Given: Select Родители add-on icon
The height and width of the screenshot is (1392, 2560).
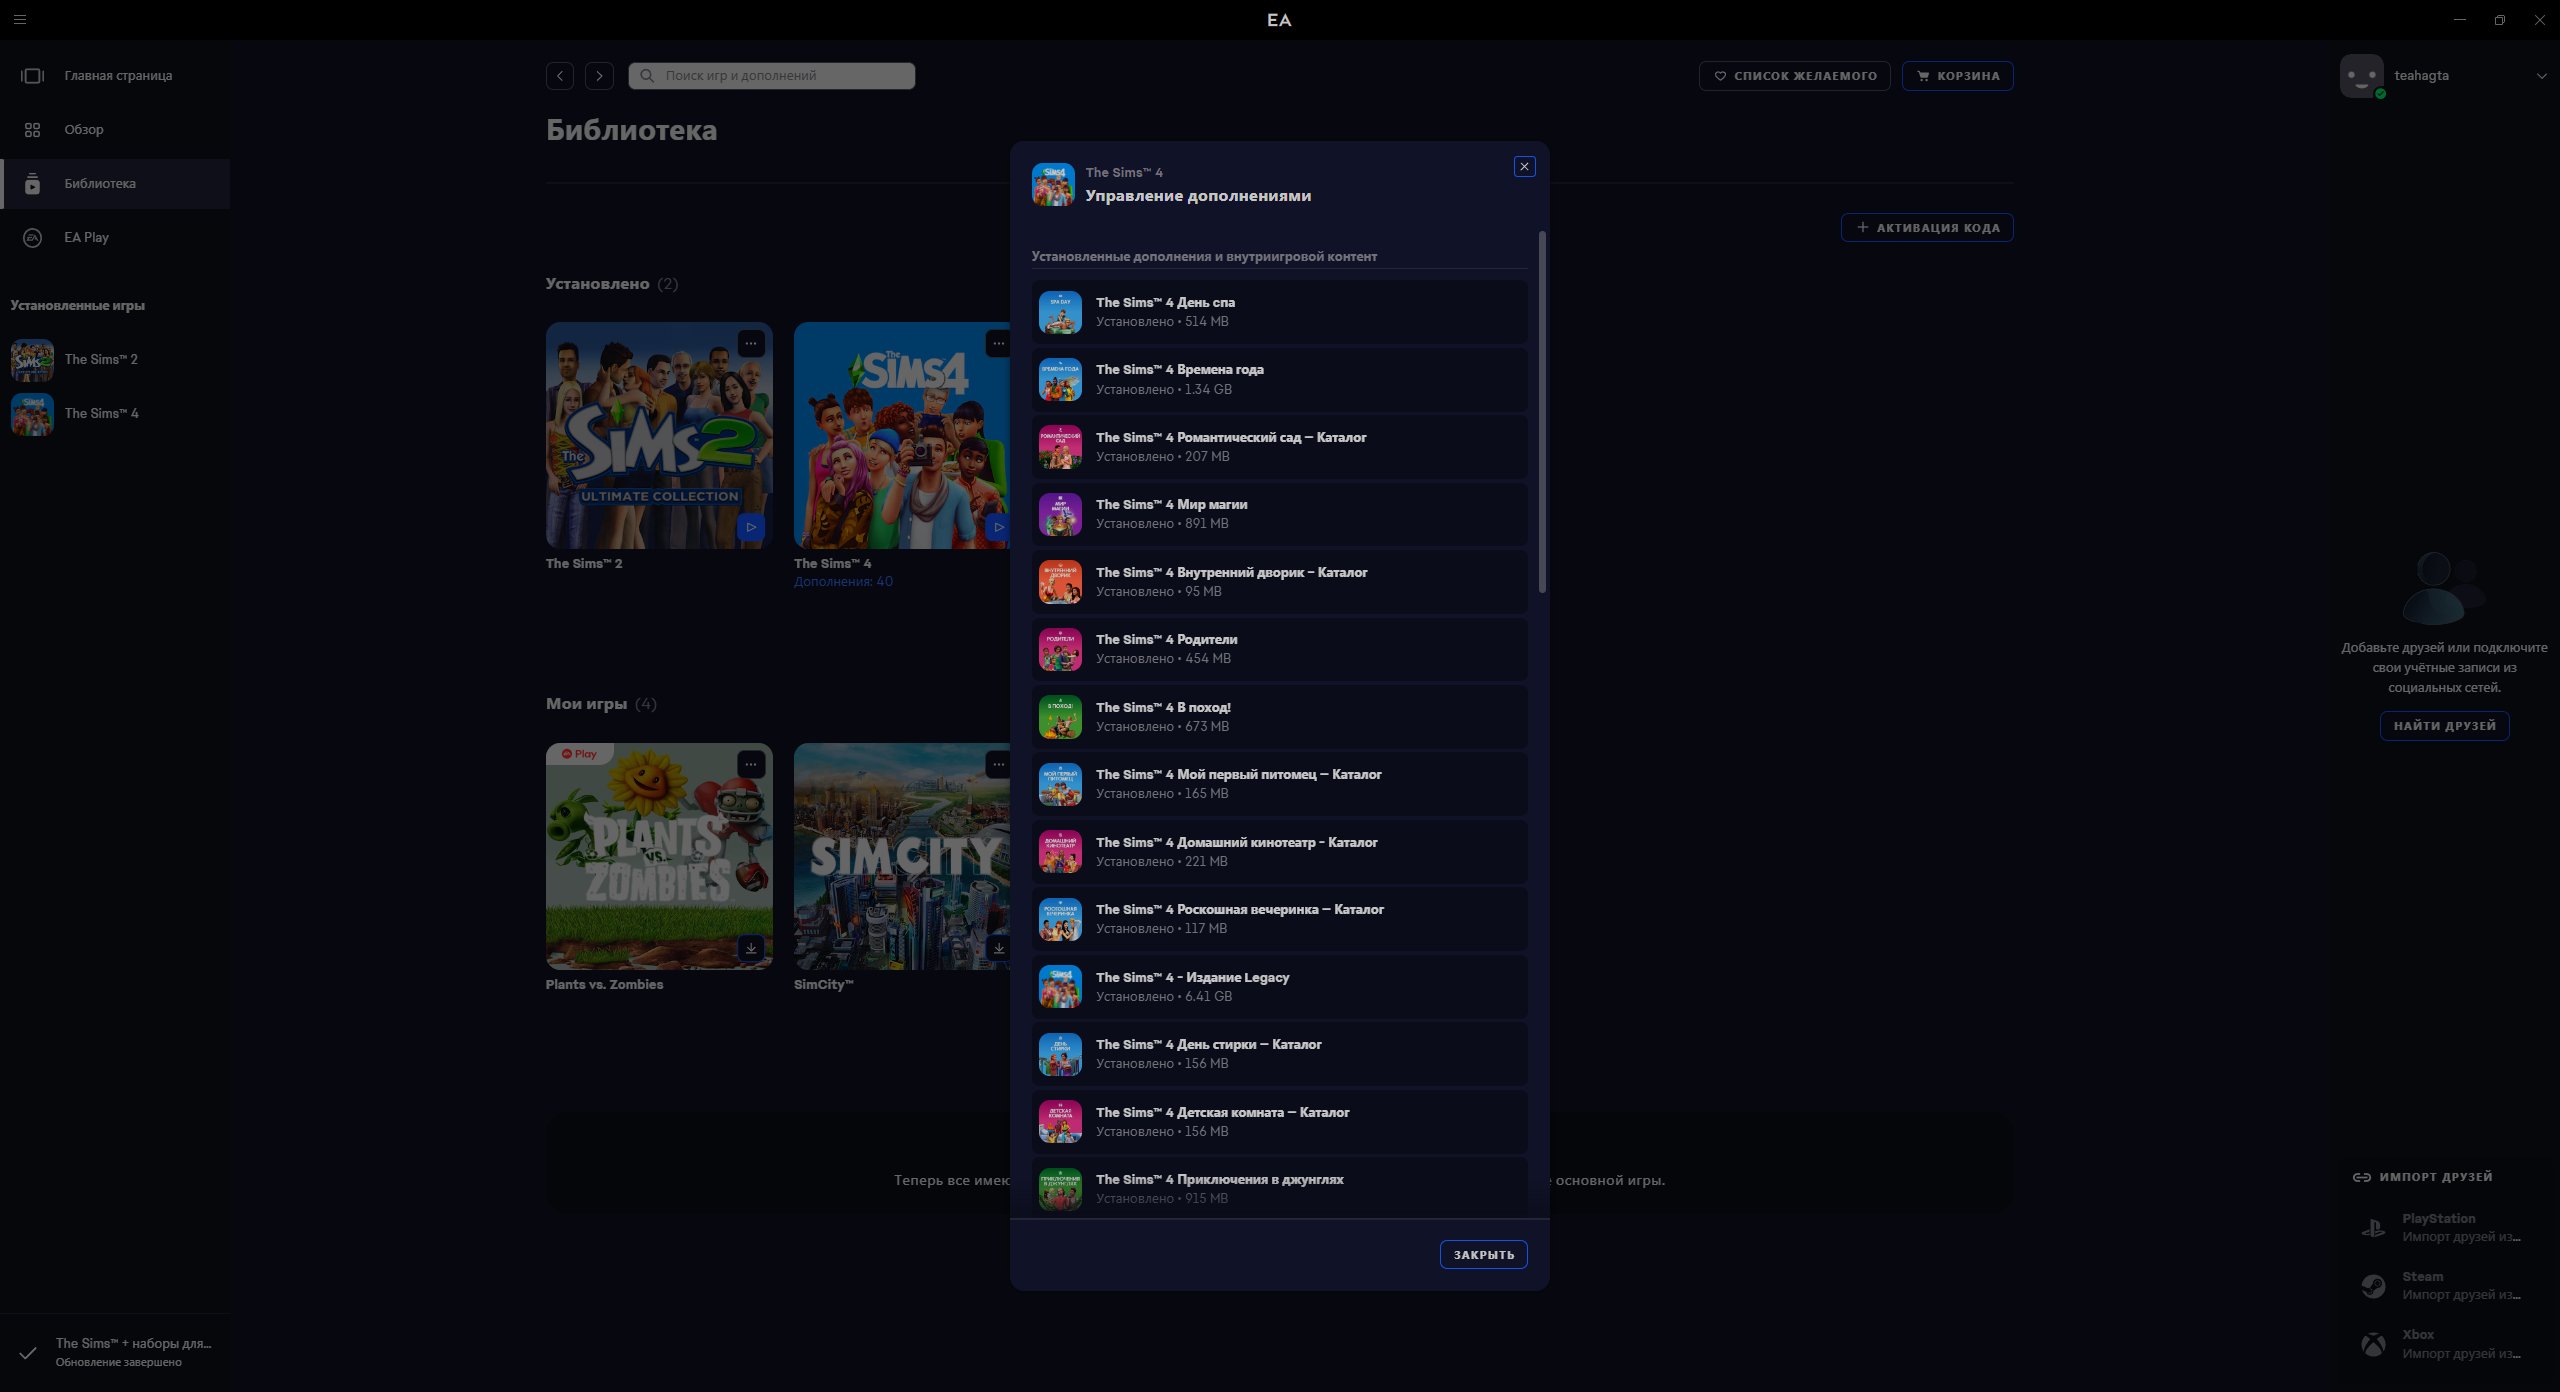Looking at the screenshot, I should [x=1060, y=649].
